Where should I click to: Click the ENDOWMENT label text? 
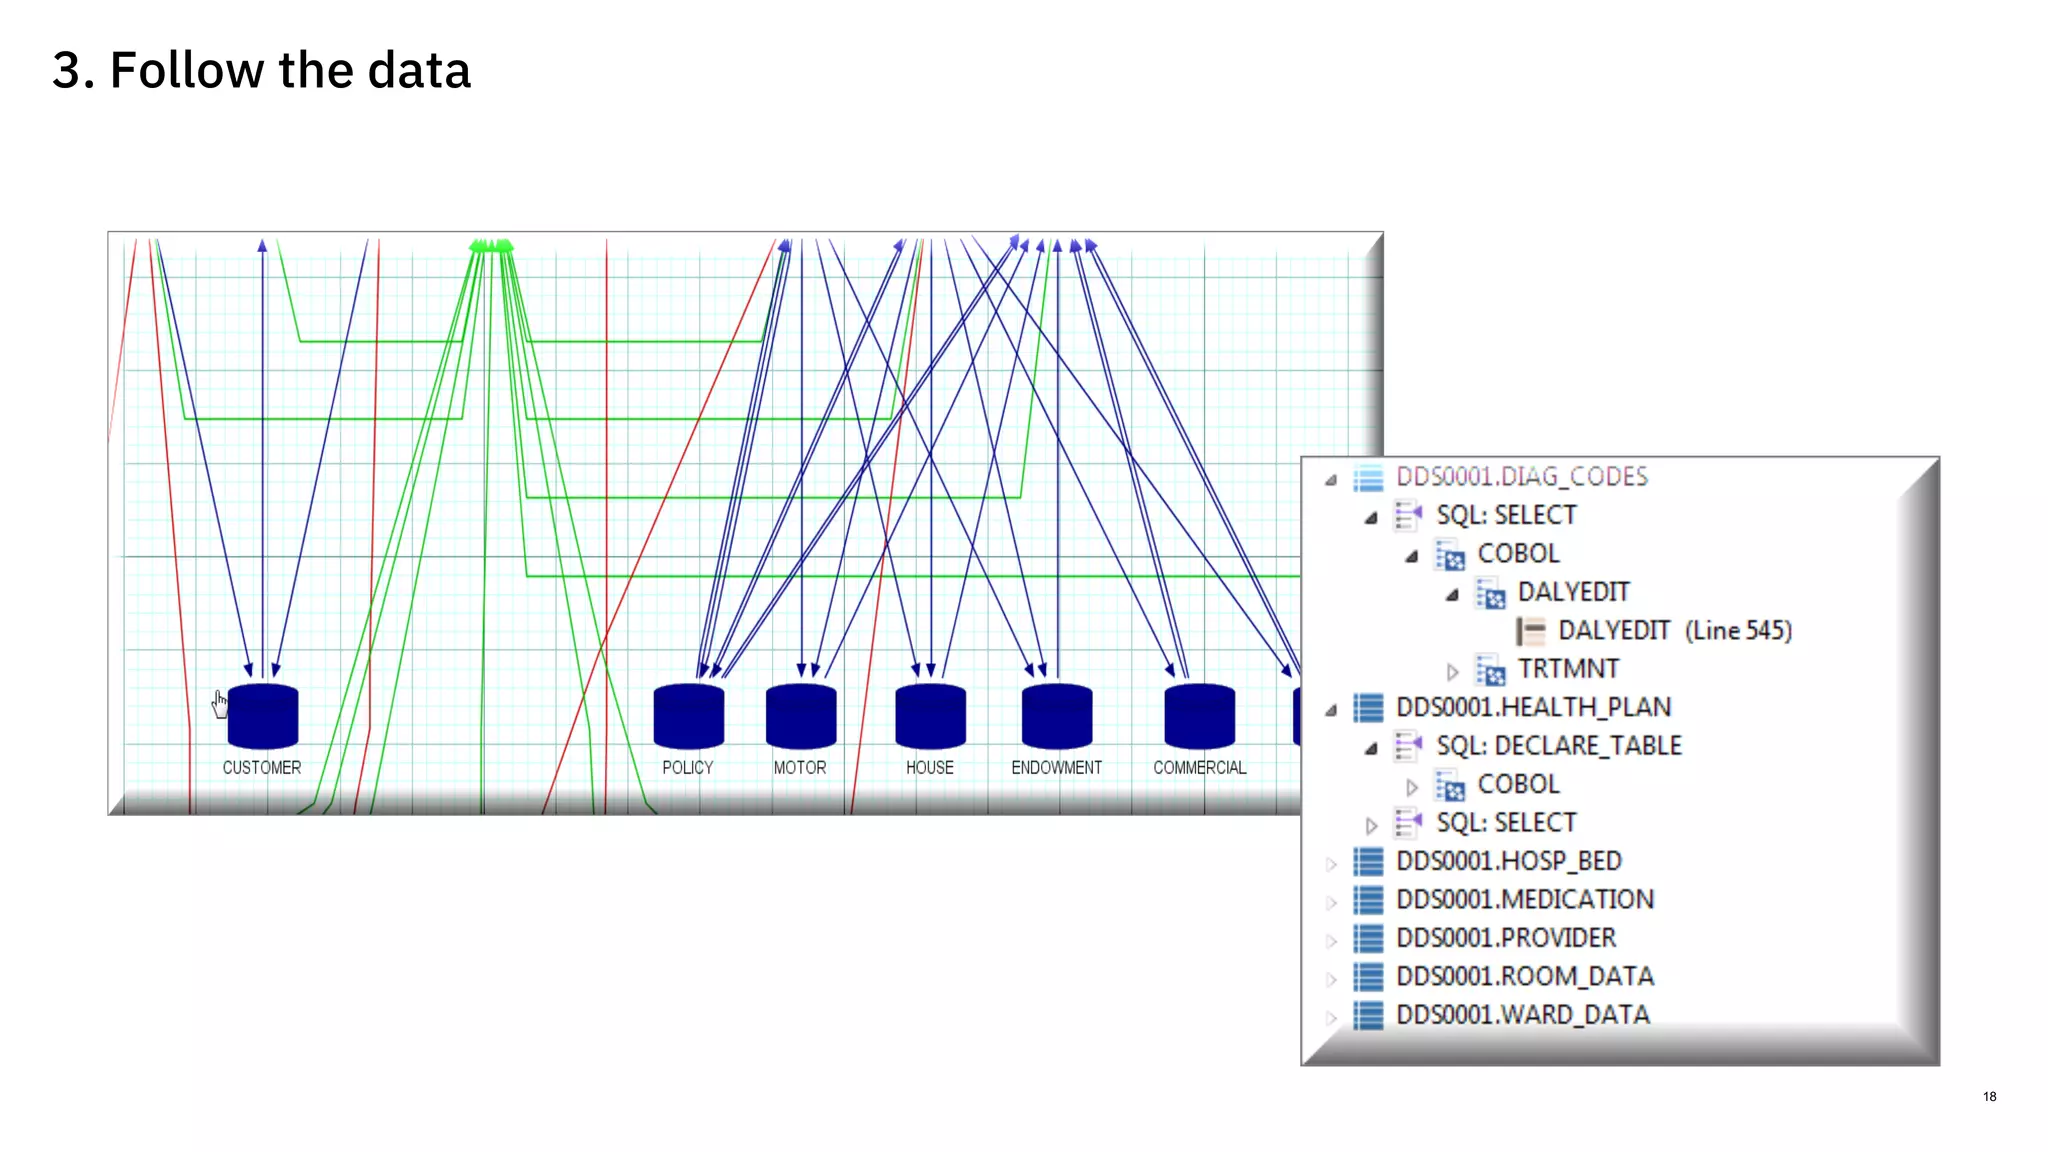click(1056, 768)
